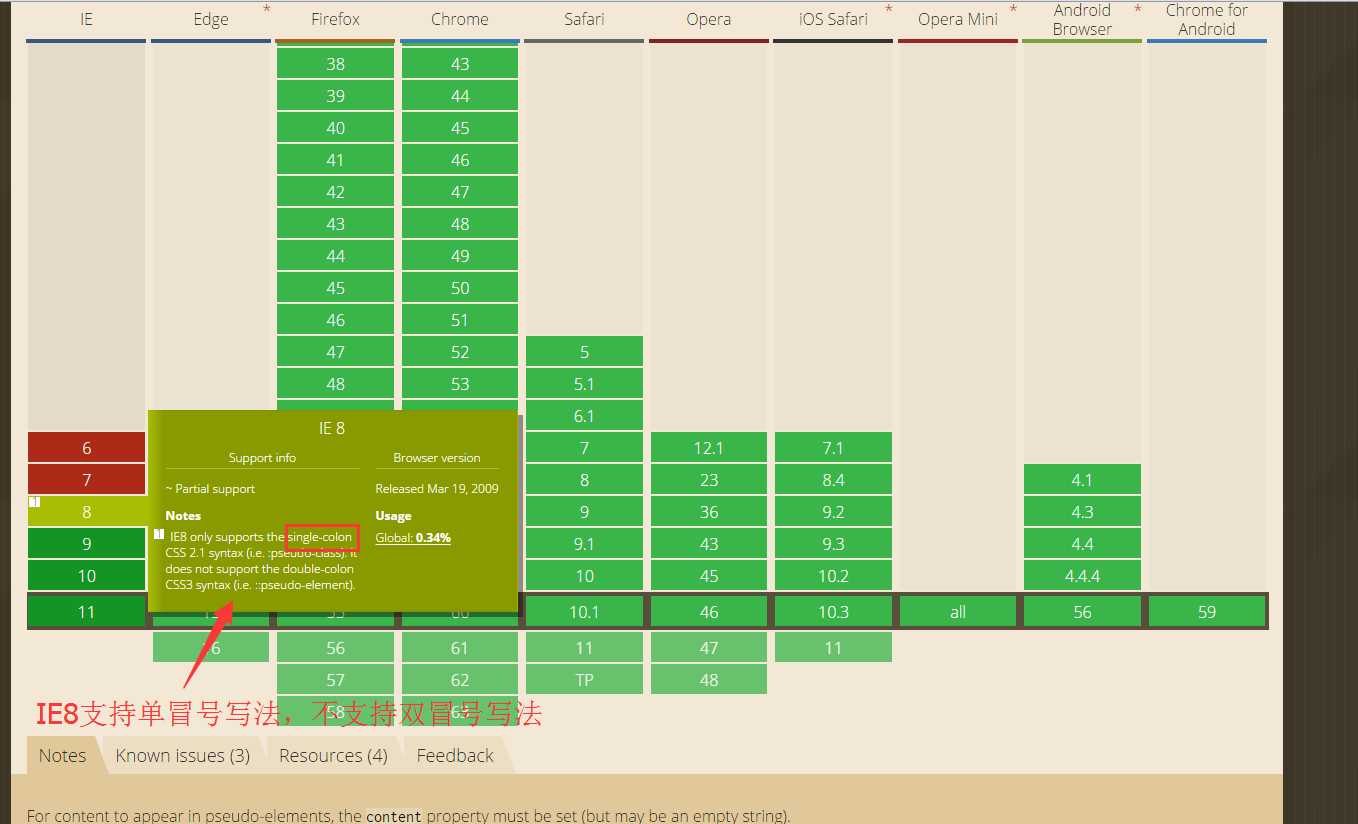Select the Firefox 41 cell

coord(335,160)
